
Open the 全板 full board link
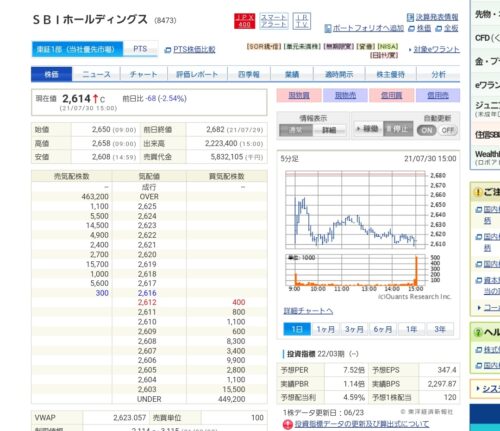point(447,28)
